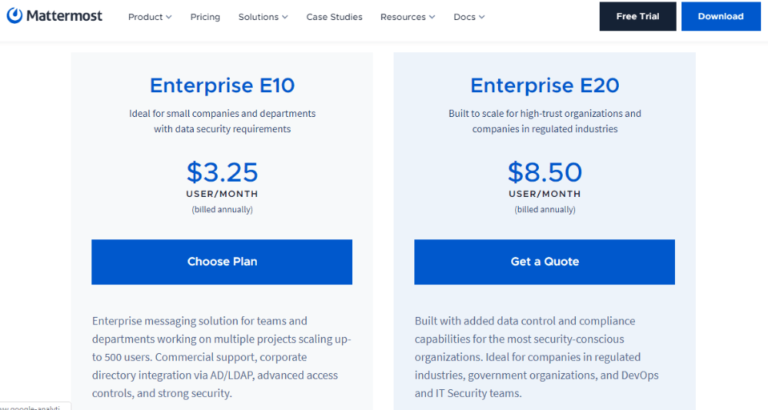
Task: Click the Enterprise E10 heading
Action: (x=222, y=85)
